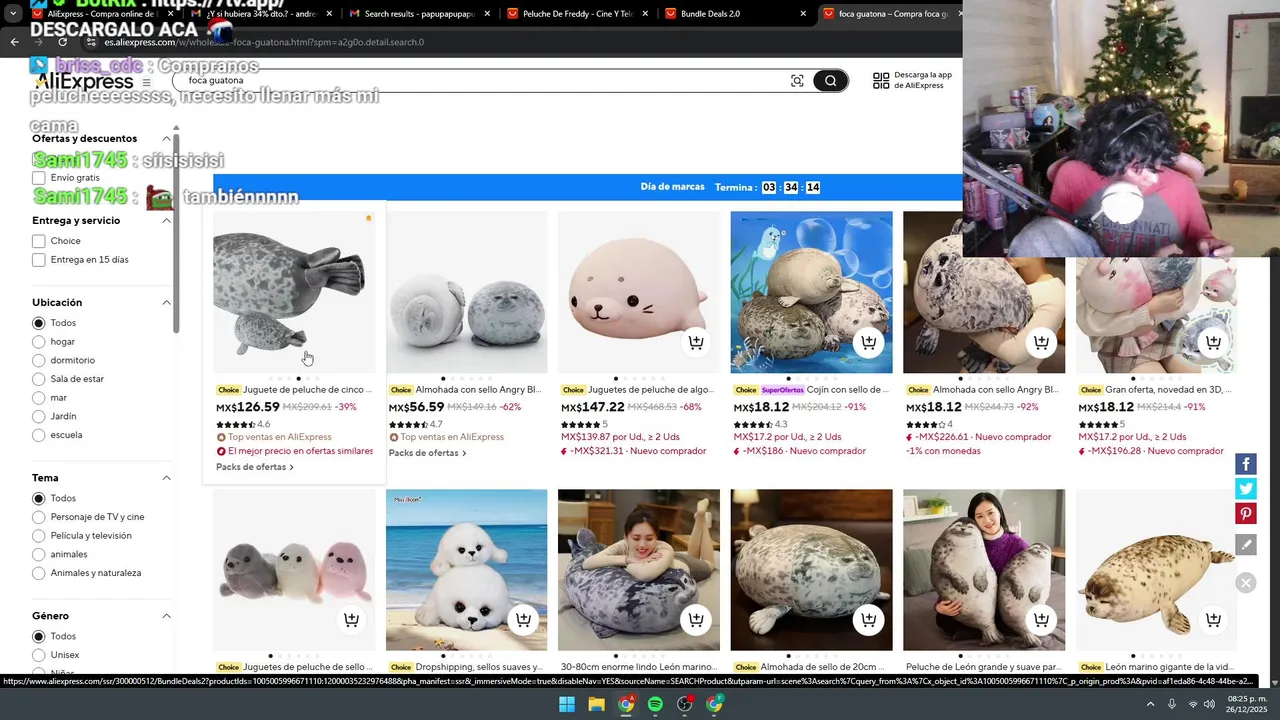Add León marino gigante item to cart

pos(1213,620)
